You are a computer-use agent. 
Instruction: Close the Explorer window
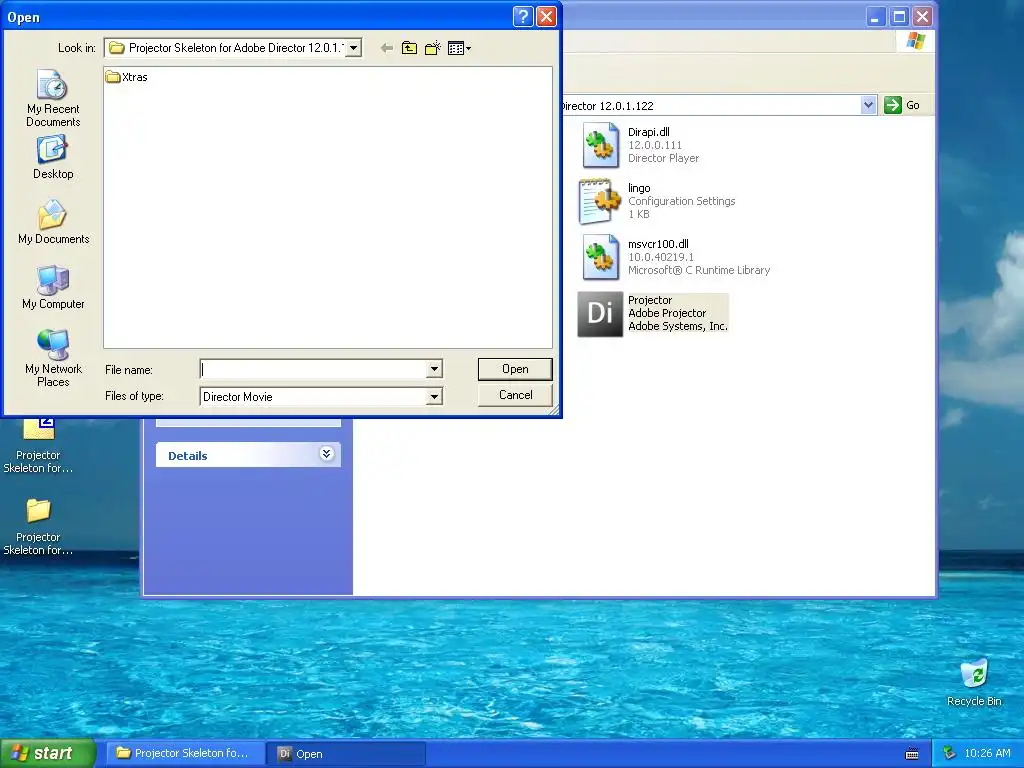(x=922, y=17)
